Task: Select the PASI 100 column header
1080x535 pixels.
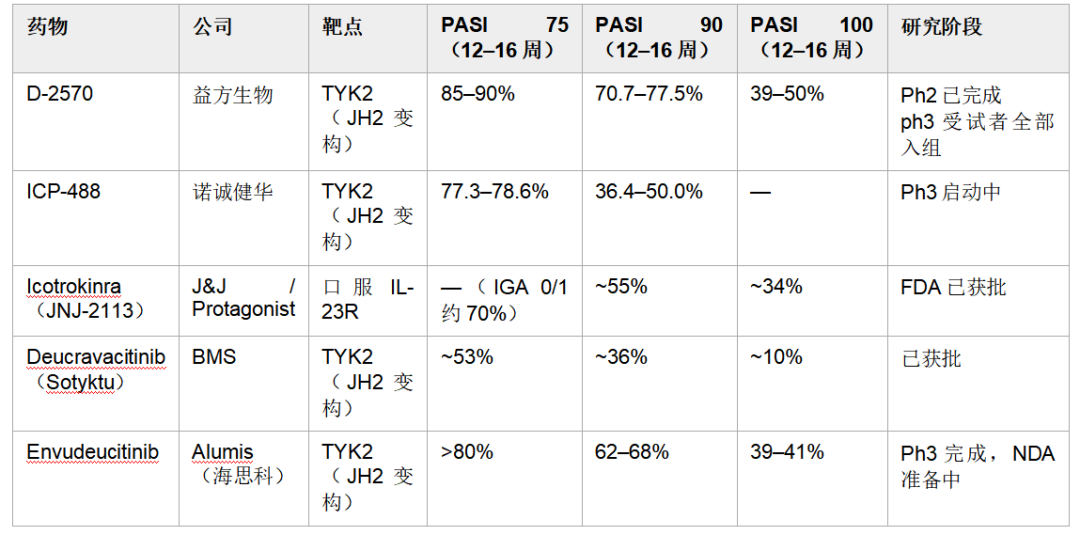Action: (811, 38)
